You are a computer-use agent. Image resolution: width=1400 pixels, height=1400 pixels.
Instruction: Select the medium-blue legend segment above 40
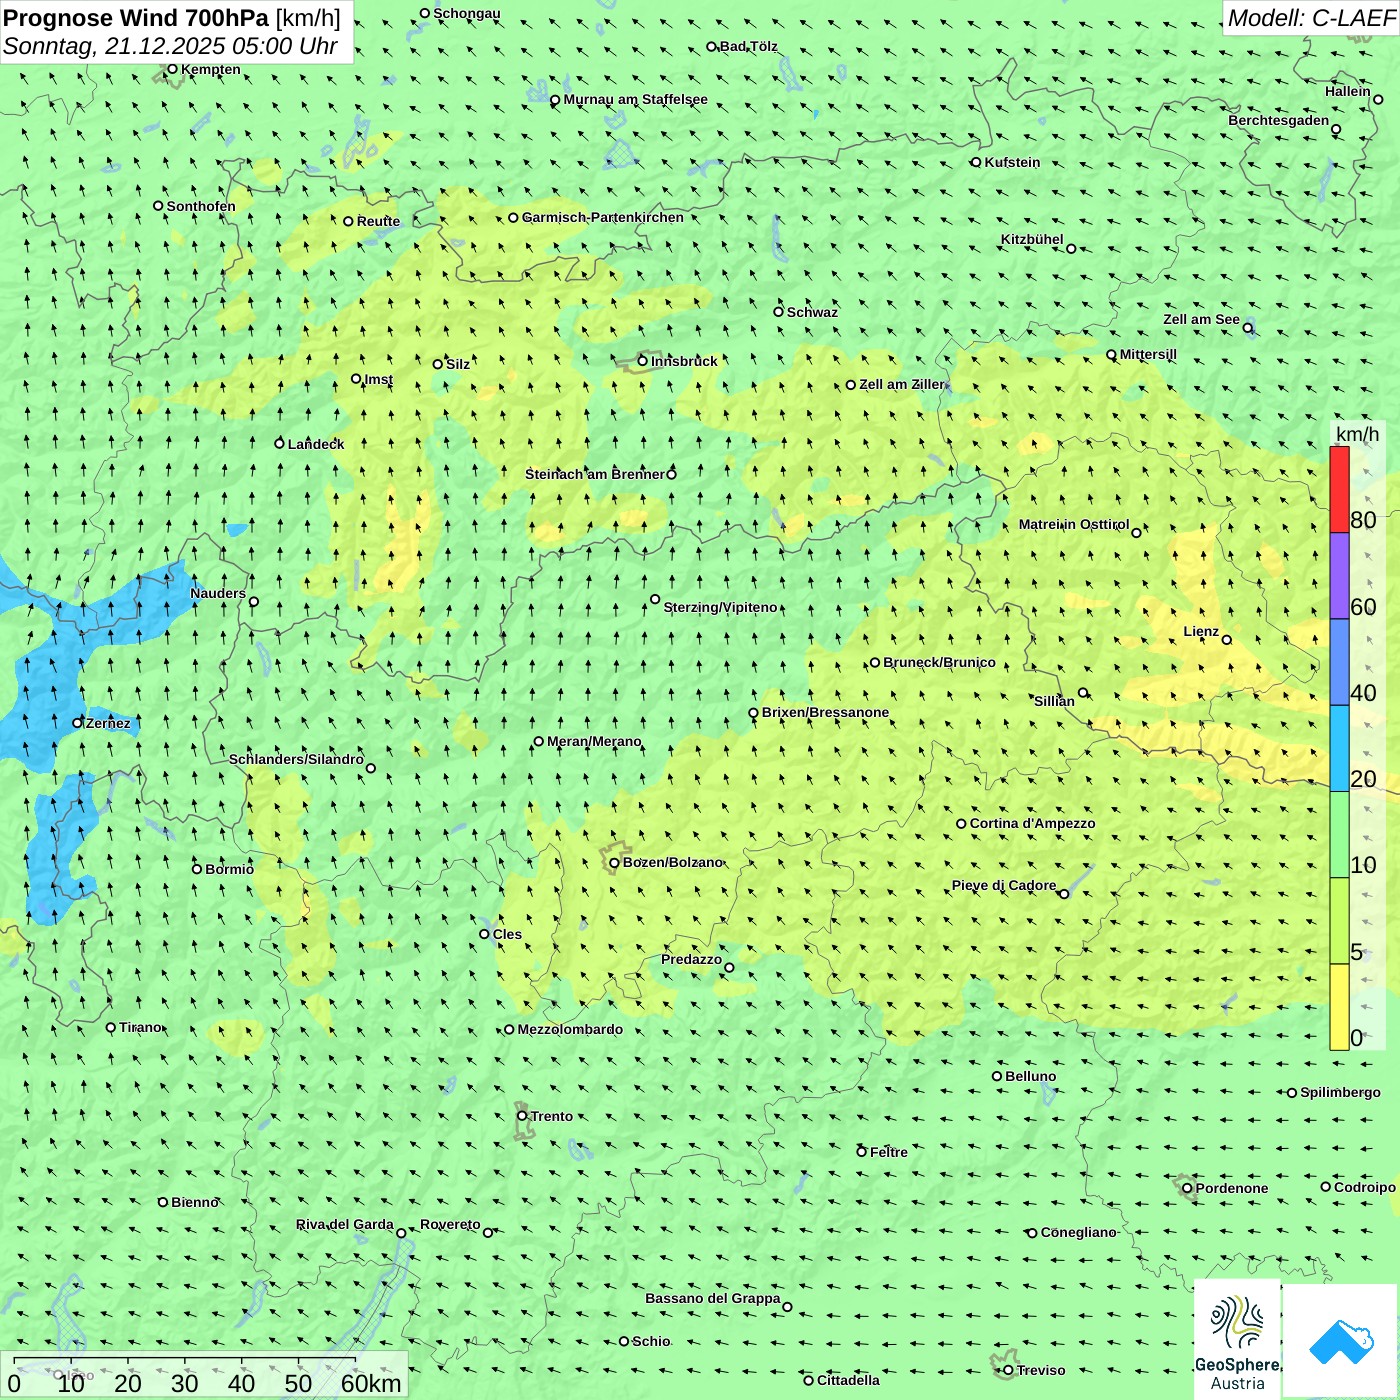pyautogui.click(x=1339, y=662)
